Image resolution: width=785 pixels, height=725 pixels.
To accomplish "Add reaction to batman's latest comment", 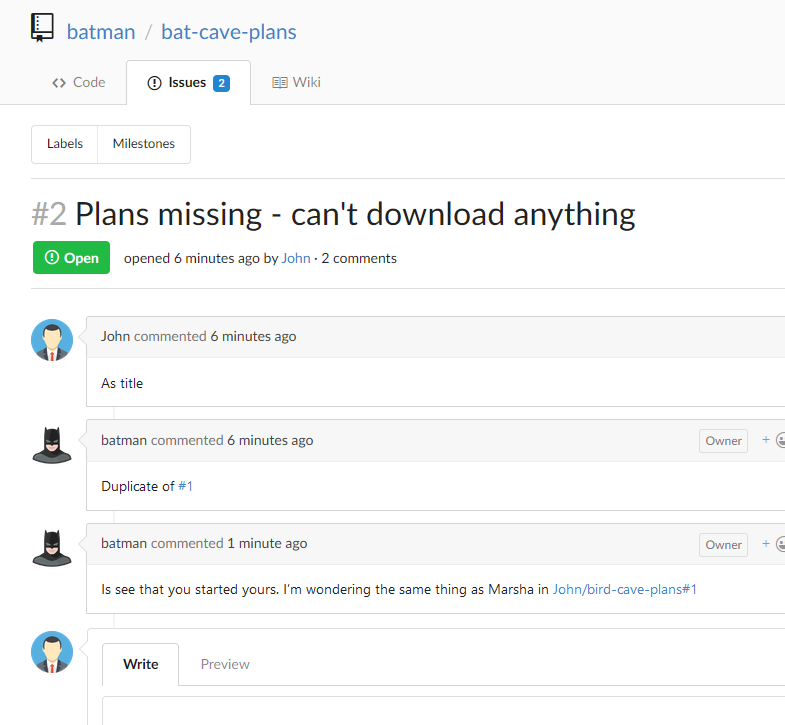I will click(x=773, y=544).
